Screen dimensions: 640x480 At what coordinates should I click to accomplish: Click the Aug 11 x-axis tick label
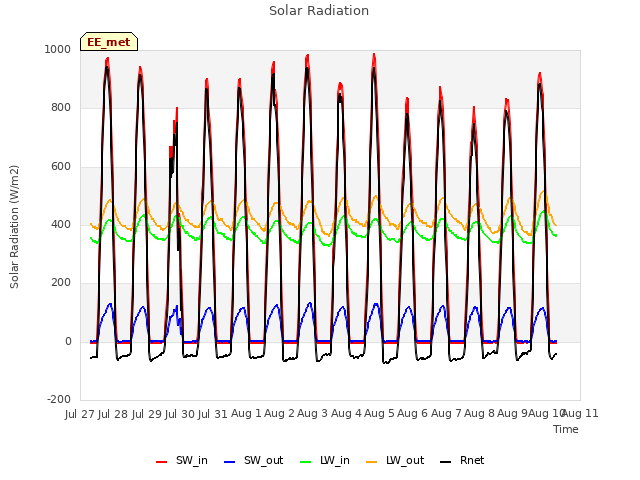[580, 414]
